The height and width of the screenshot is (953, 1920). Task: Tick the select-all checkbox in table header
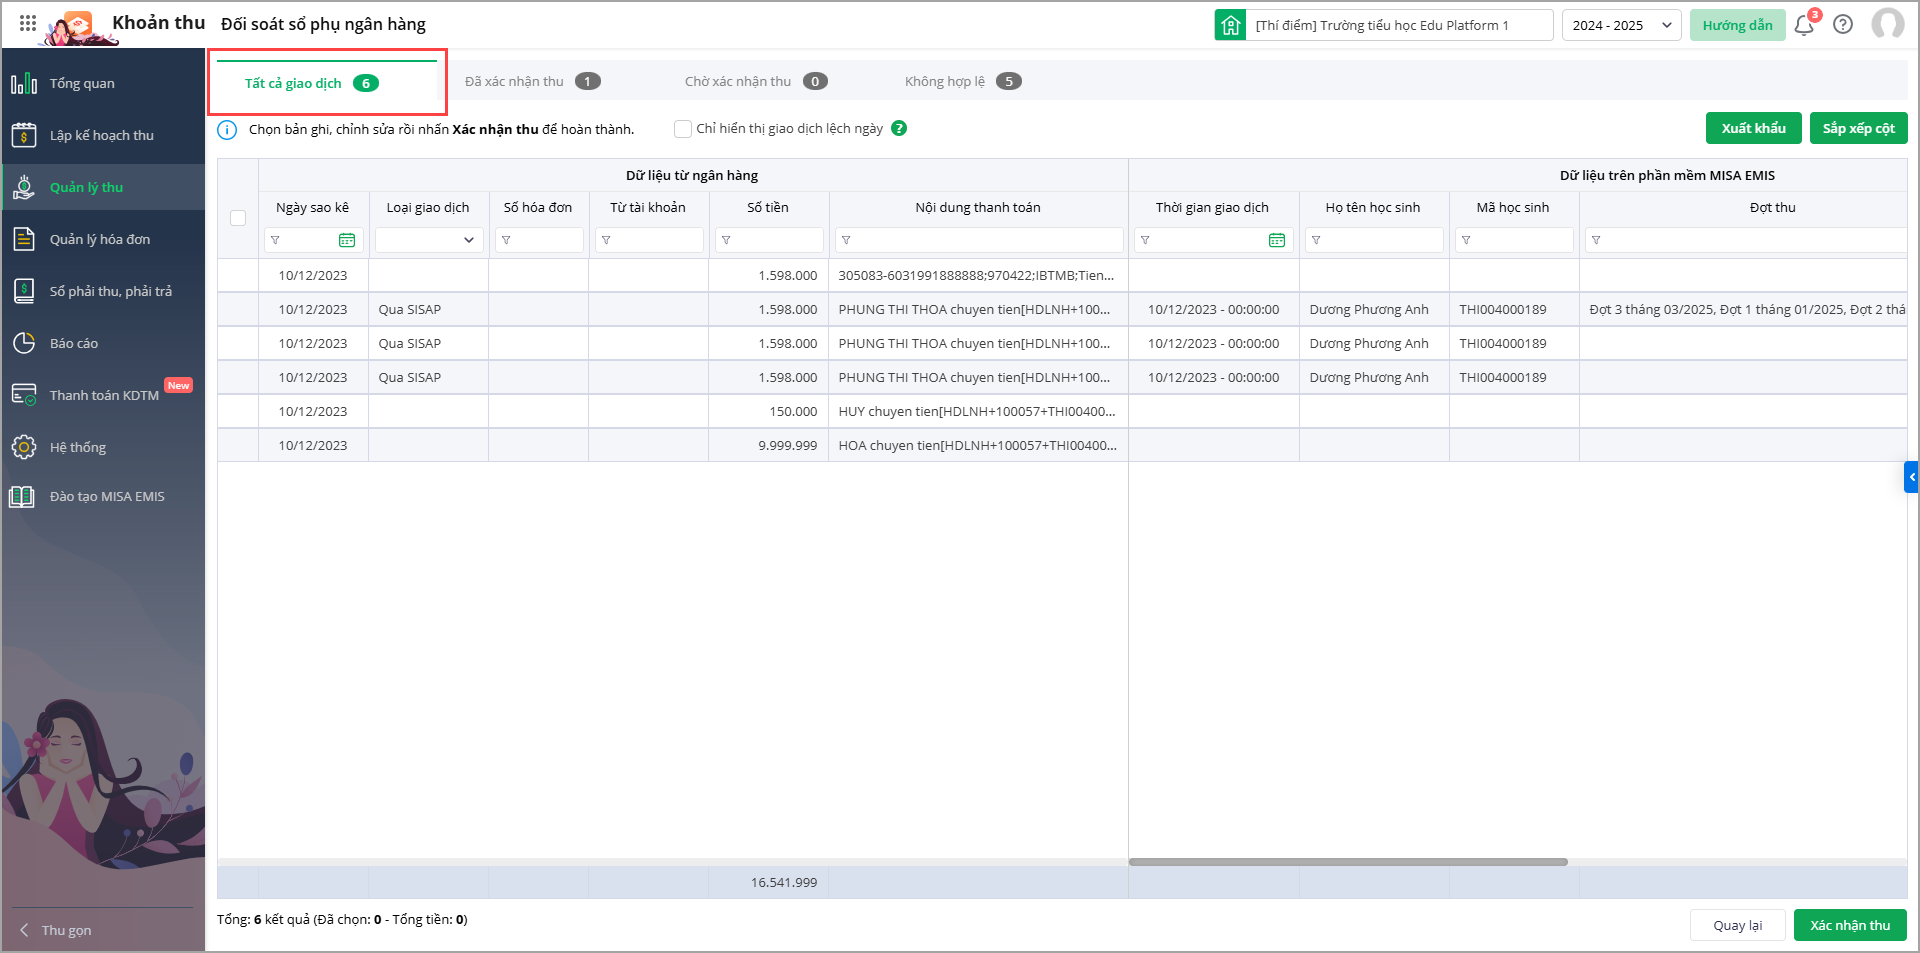(238, 218)
